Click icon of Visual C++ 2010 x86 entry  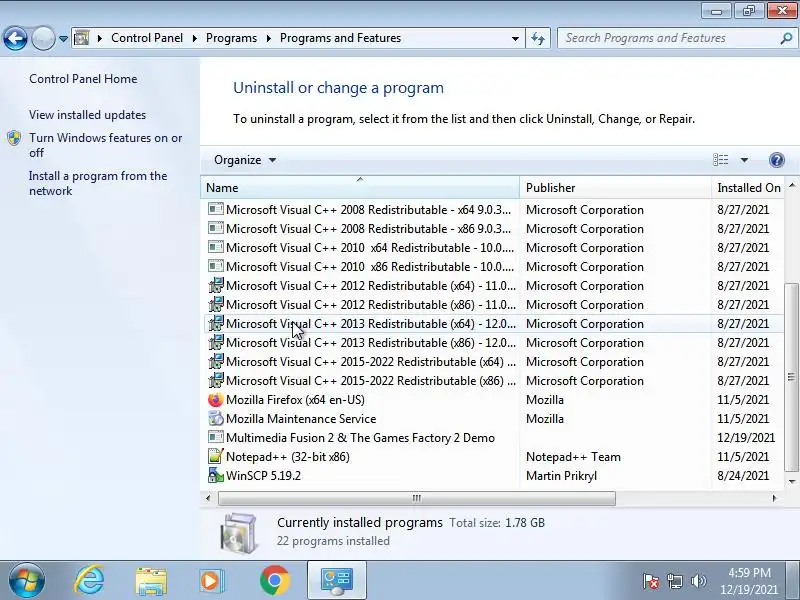(215, 266)
